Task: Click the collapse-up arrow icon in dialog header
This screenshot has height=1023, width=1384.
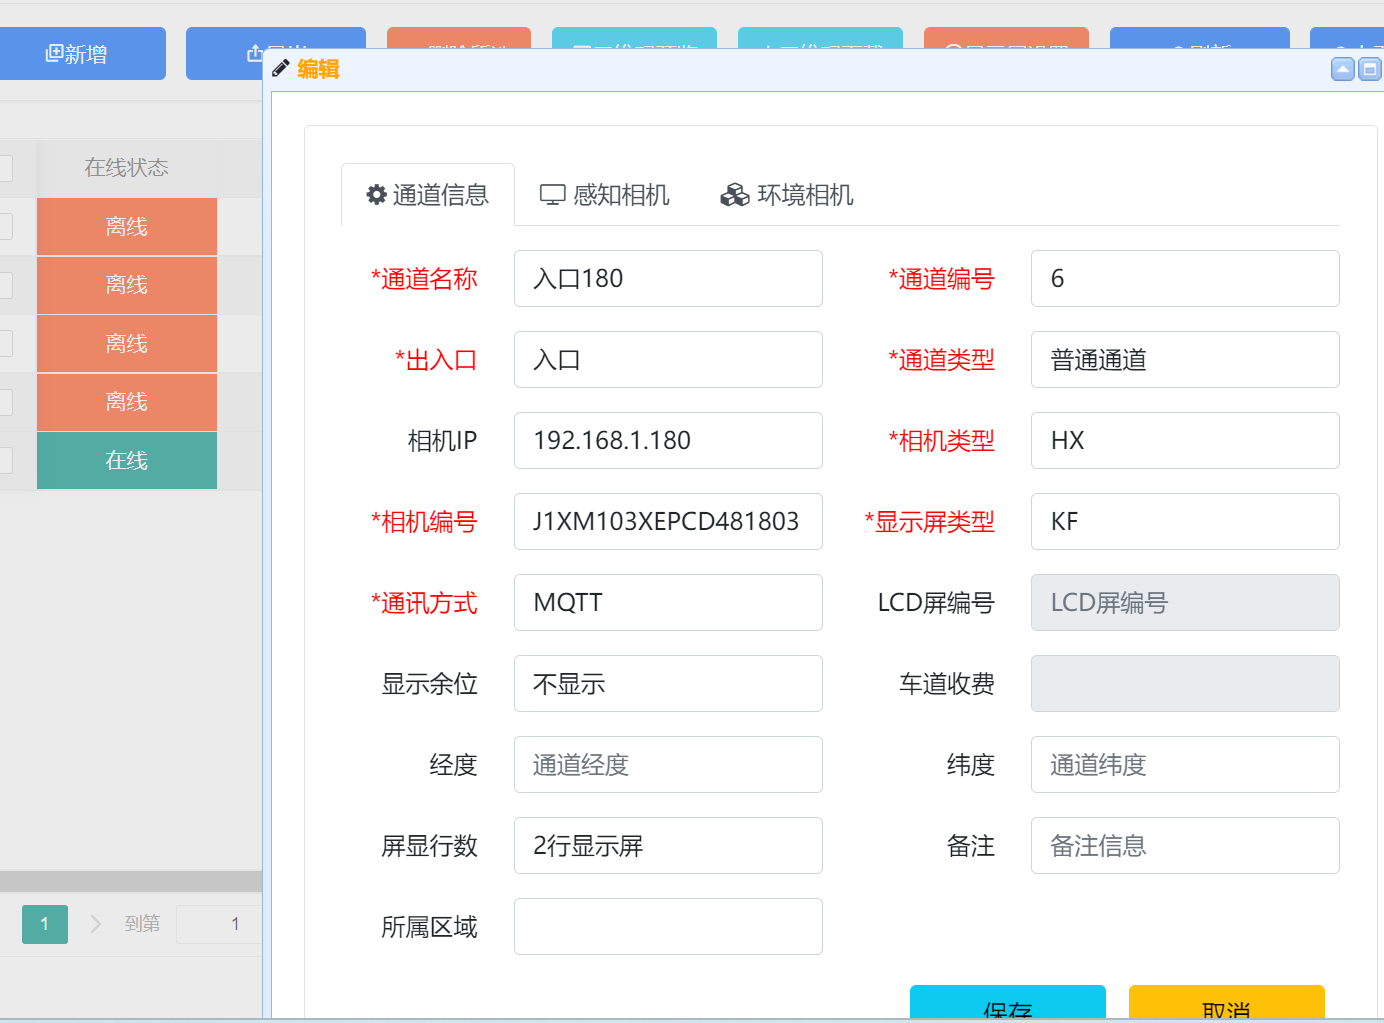Action: tap(1342, 69)
